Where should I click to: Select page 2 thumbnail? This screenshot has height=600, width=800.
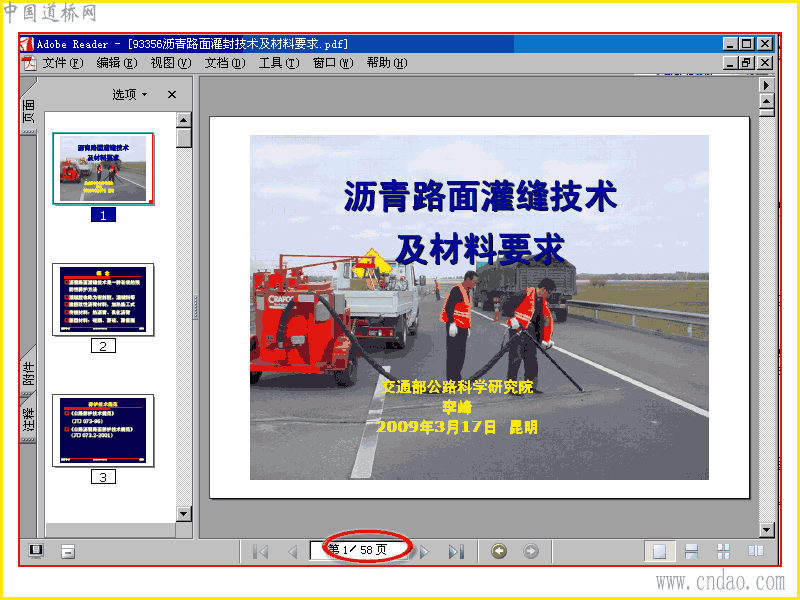click(103, 299)
